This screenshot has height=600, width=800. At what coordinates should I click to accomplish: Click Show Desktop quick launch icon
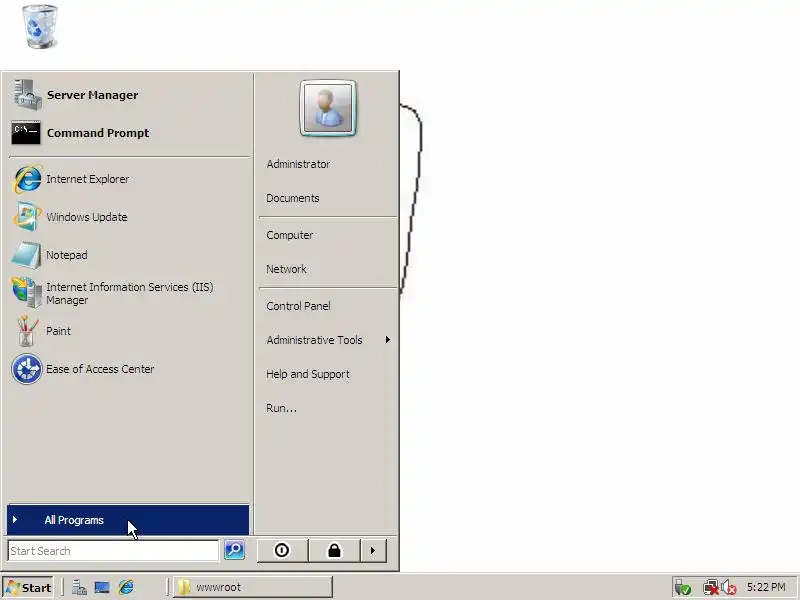(x=102, y=587)
